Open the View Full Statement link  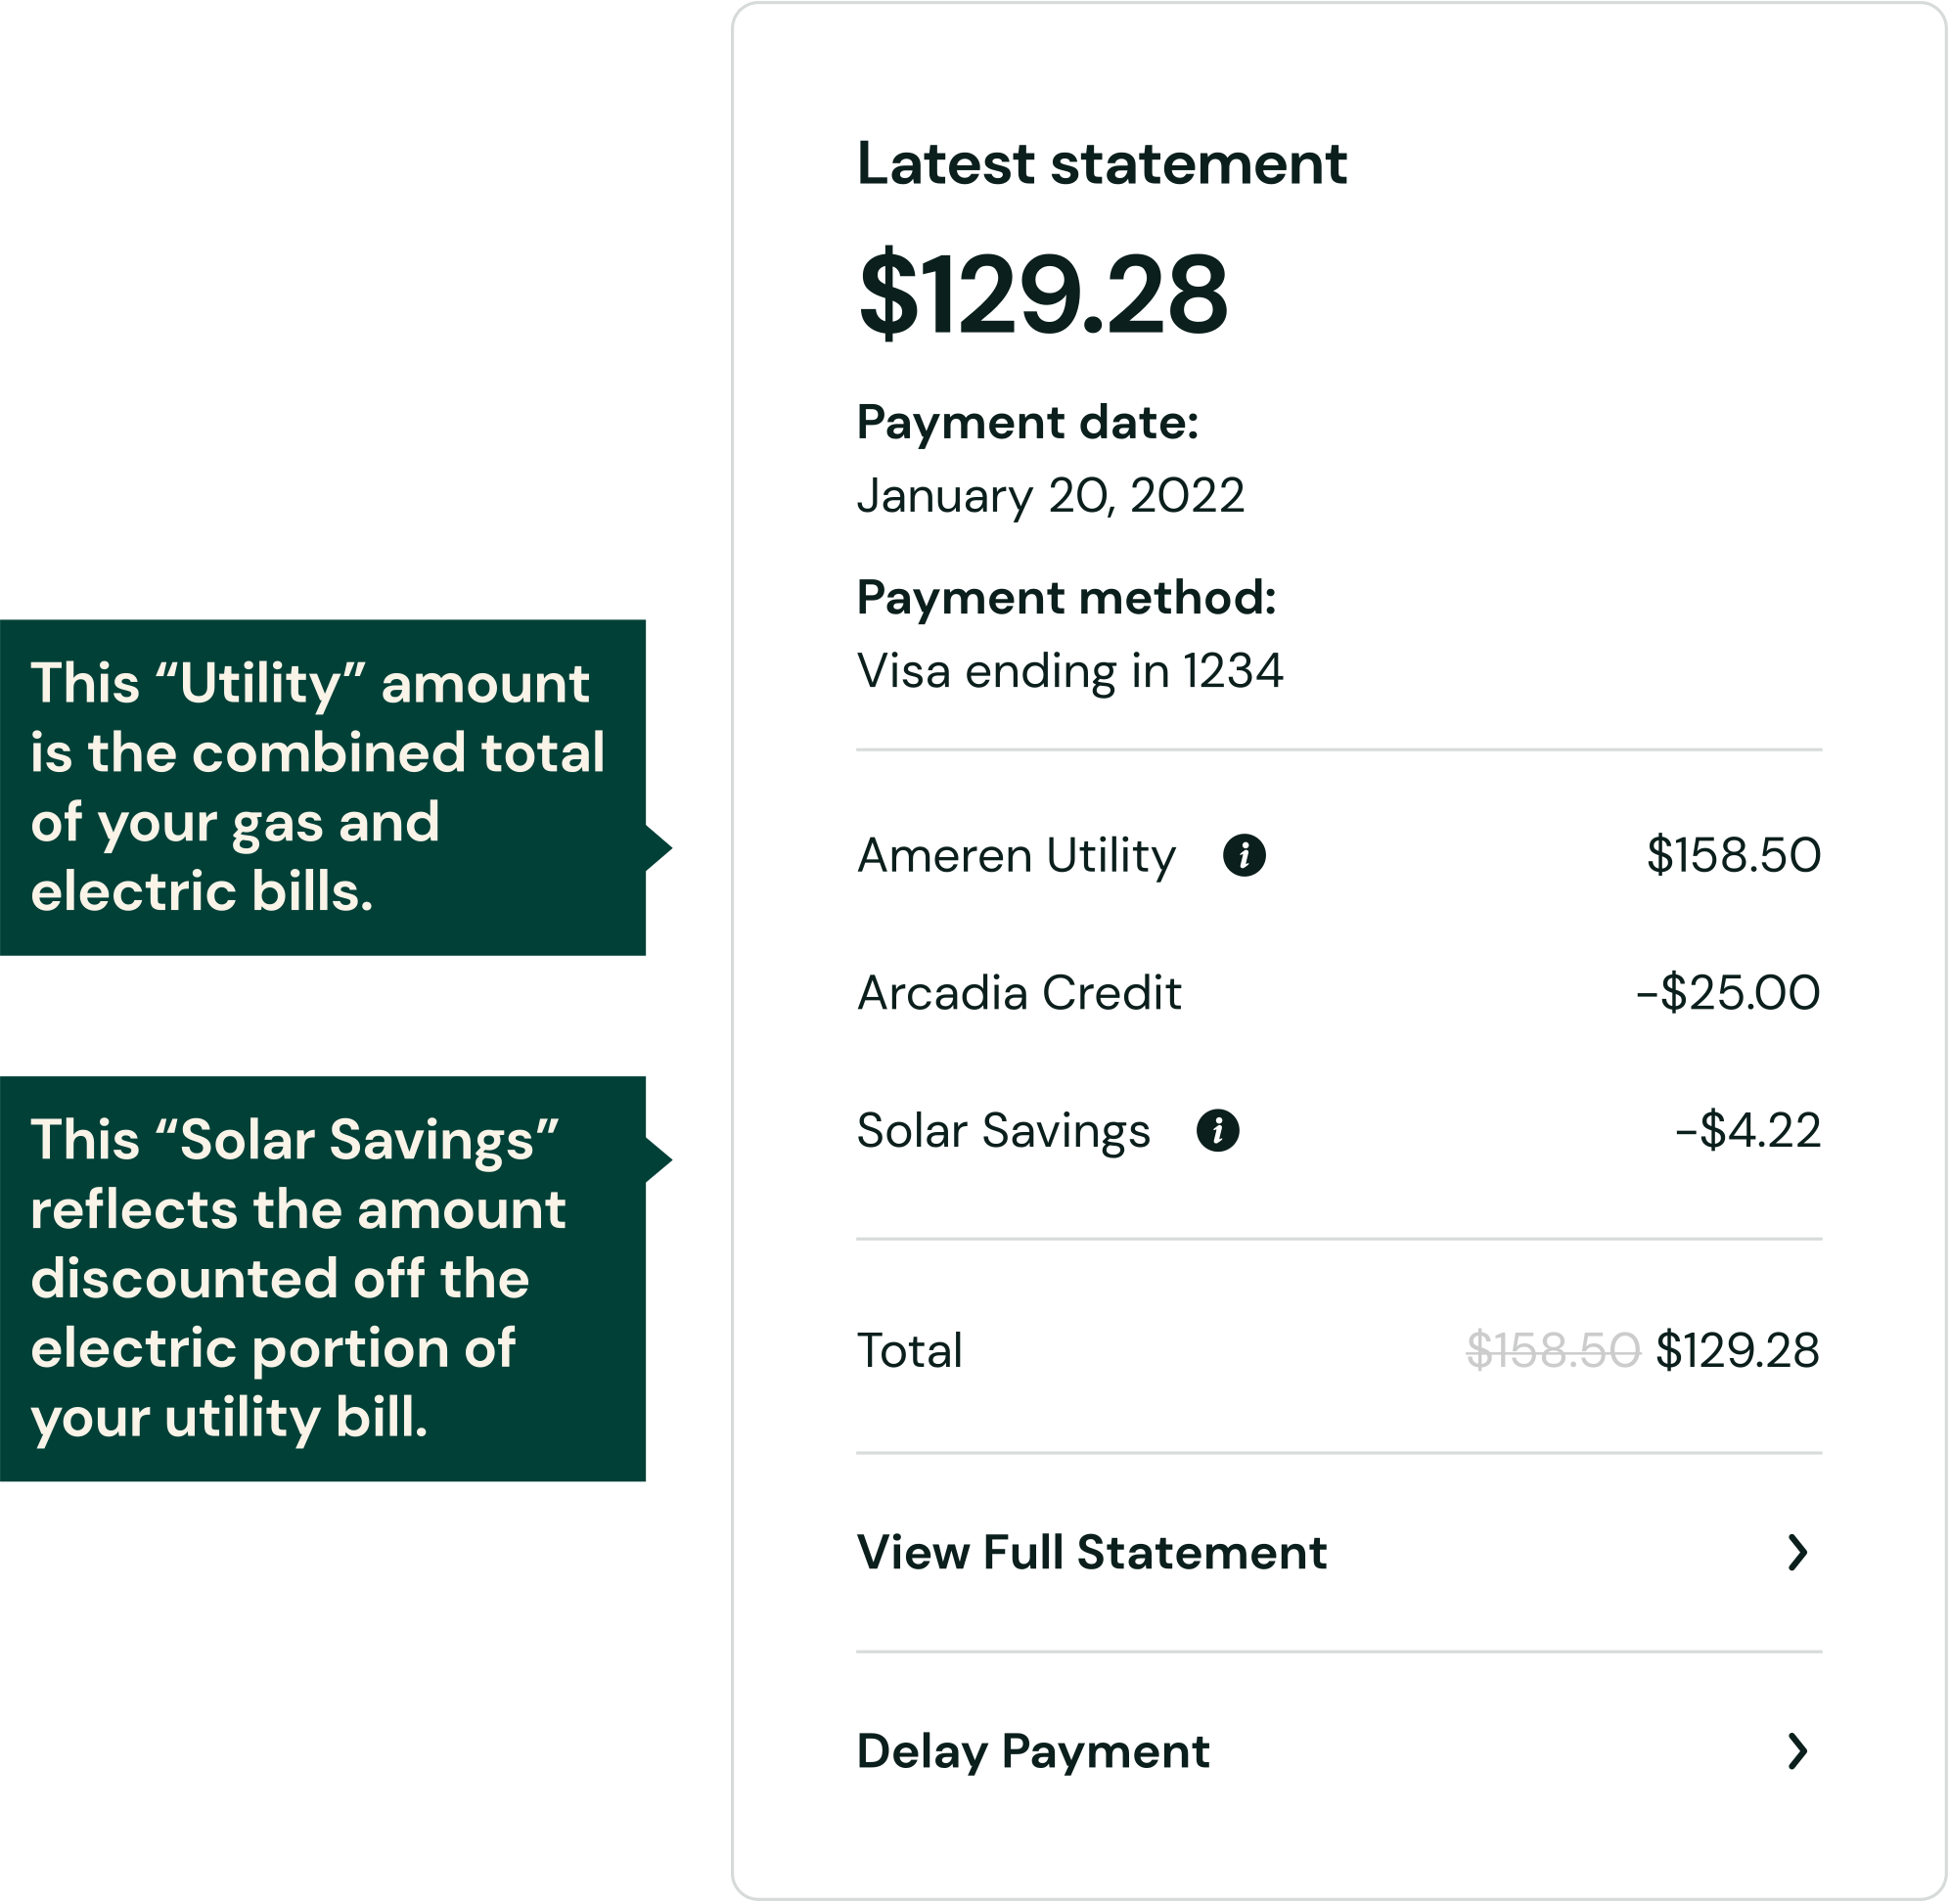point(1091,1553)
